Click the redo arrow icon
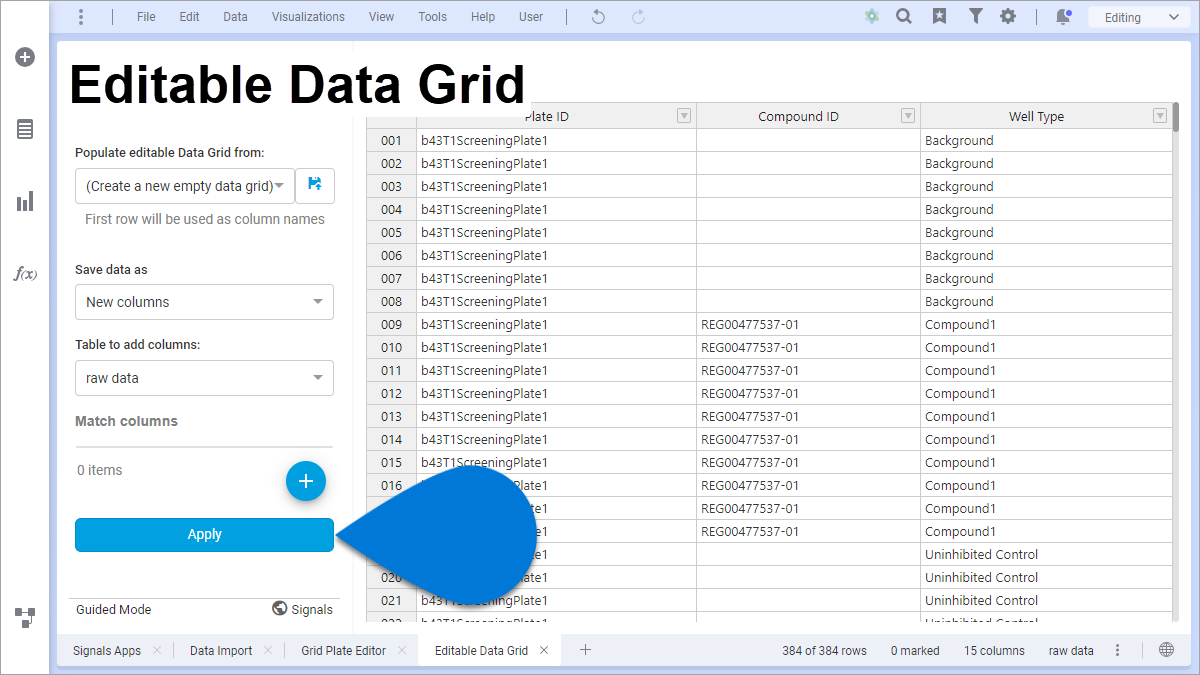Viewport: 1200px width, 675px height. [638, 17]
